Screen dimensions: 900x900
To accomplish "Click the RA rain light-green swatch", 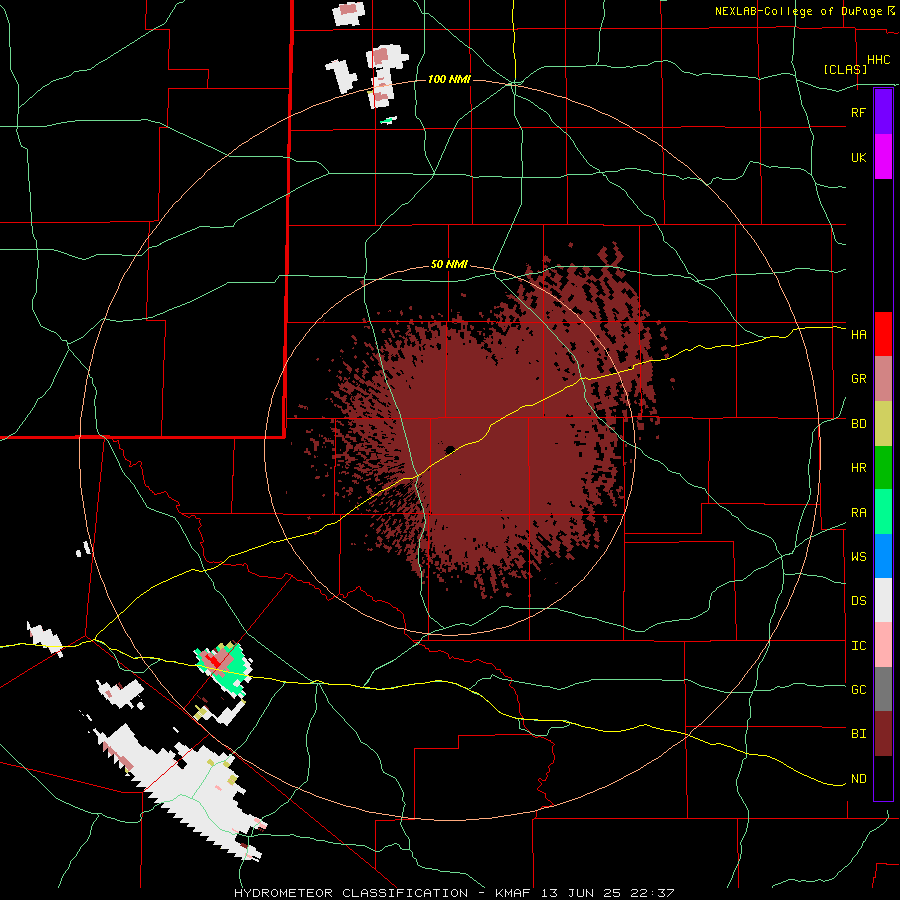I will pos(883,512).
